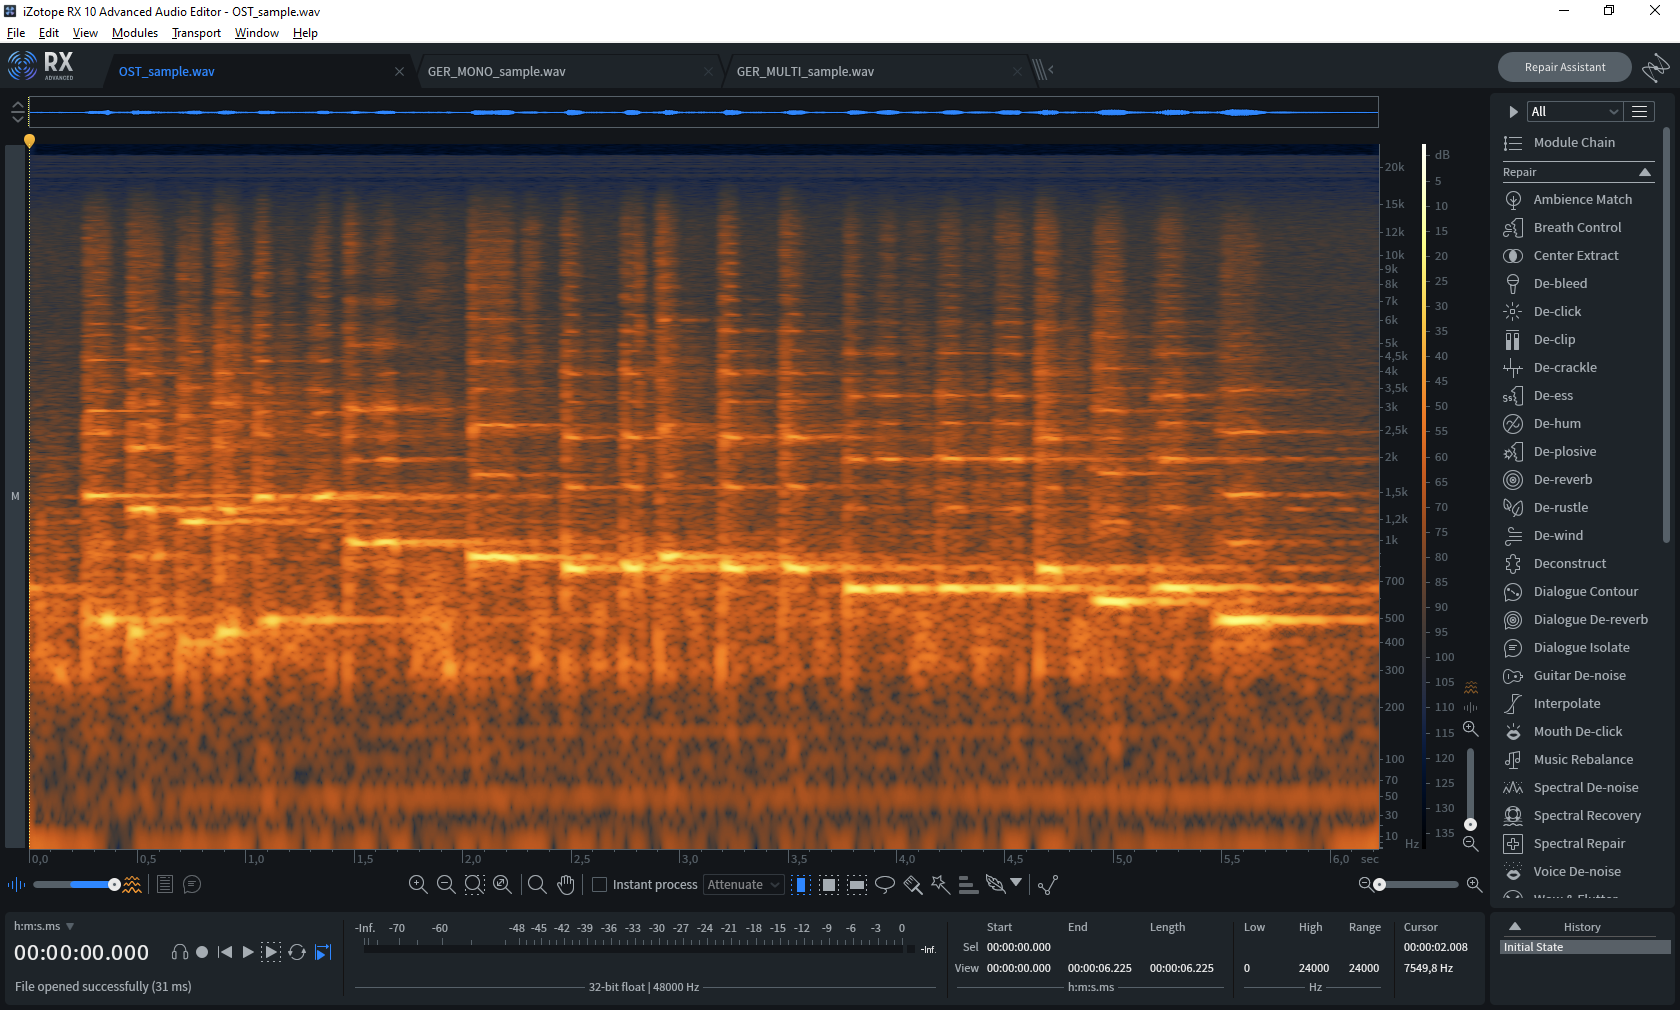
Task: Toggle play selection mode
Action: pos(271,952)
